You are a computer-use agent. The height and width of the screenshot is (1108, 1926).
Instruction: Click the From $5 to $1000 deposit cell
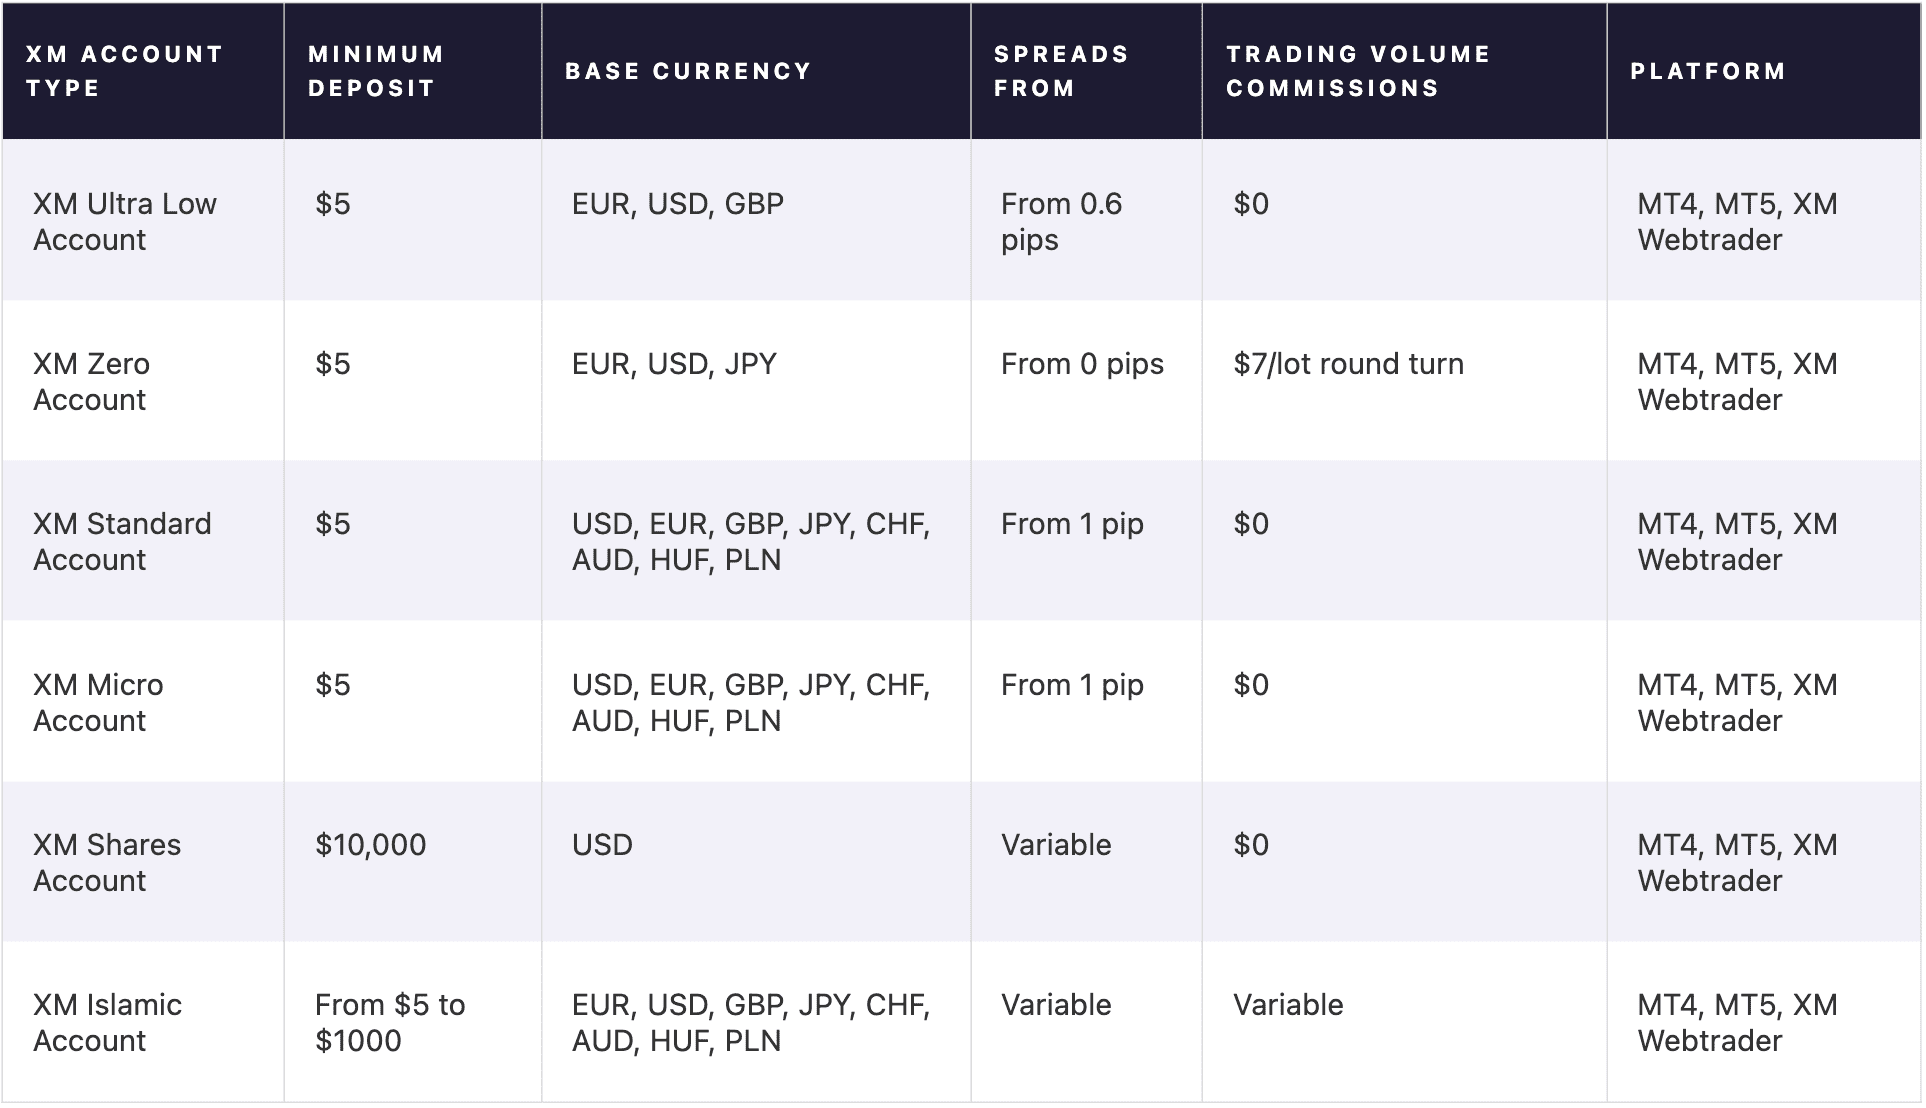(390, 1023)
